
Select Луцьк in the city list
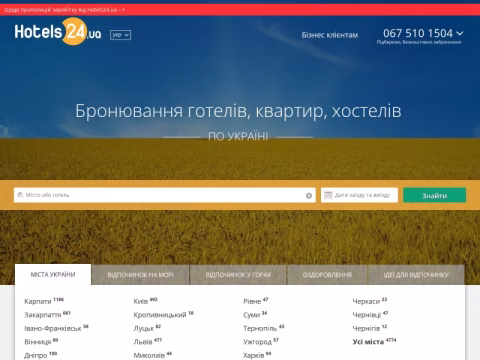pos(144,328)
